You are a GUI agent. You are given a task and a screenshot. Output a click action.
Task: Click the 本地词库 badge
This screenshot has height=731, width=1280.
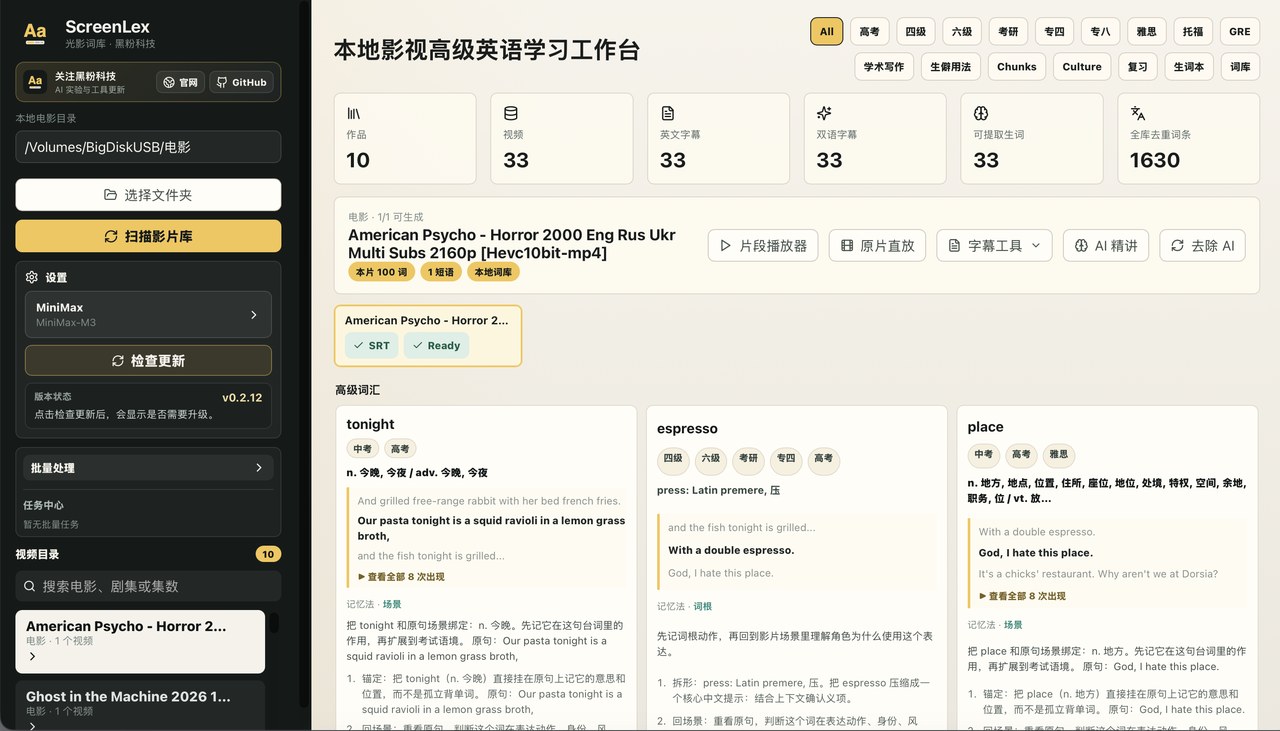493,272
